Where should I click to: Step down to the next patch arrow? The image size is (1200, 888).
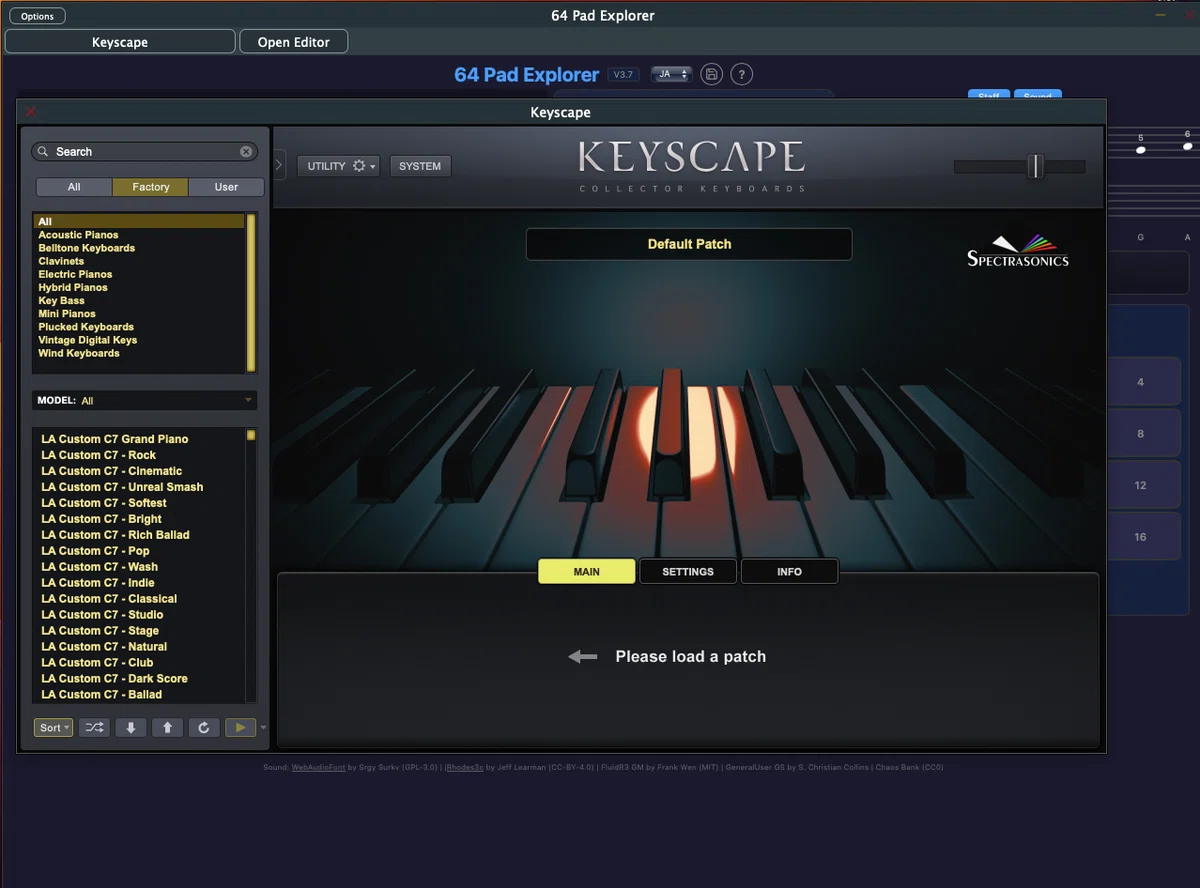tap(131, 728)
